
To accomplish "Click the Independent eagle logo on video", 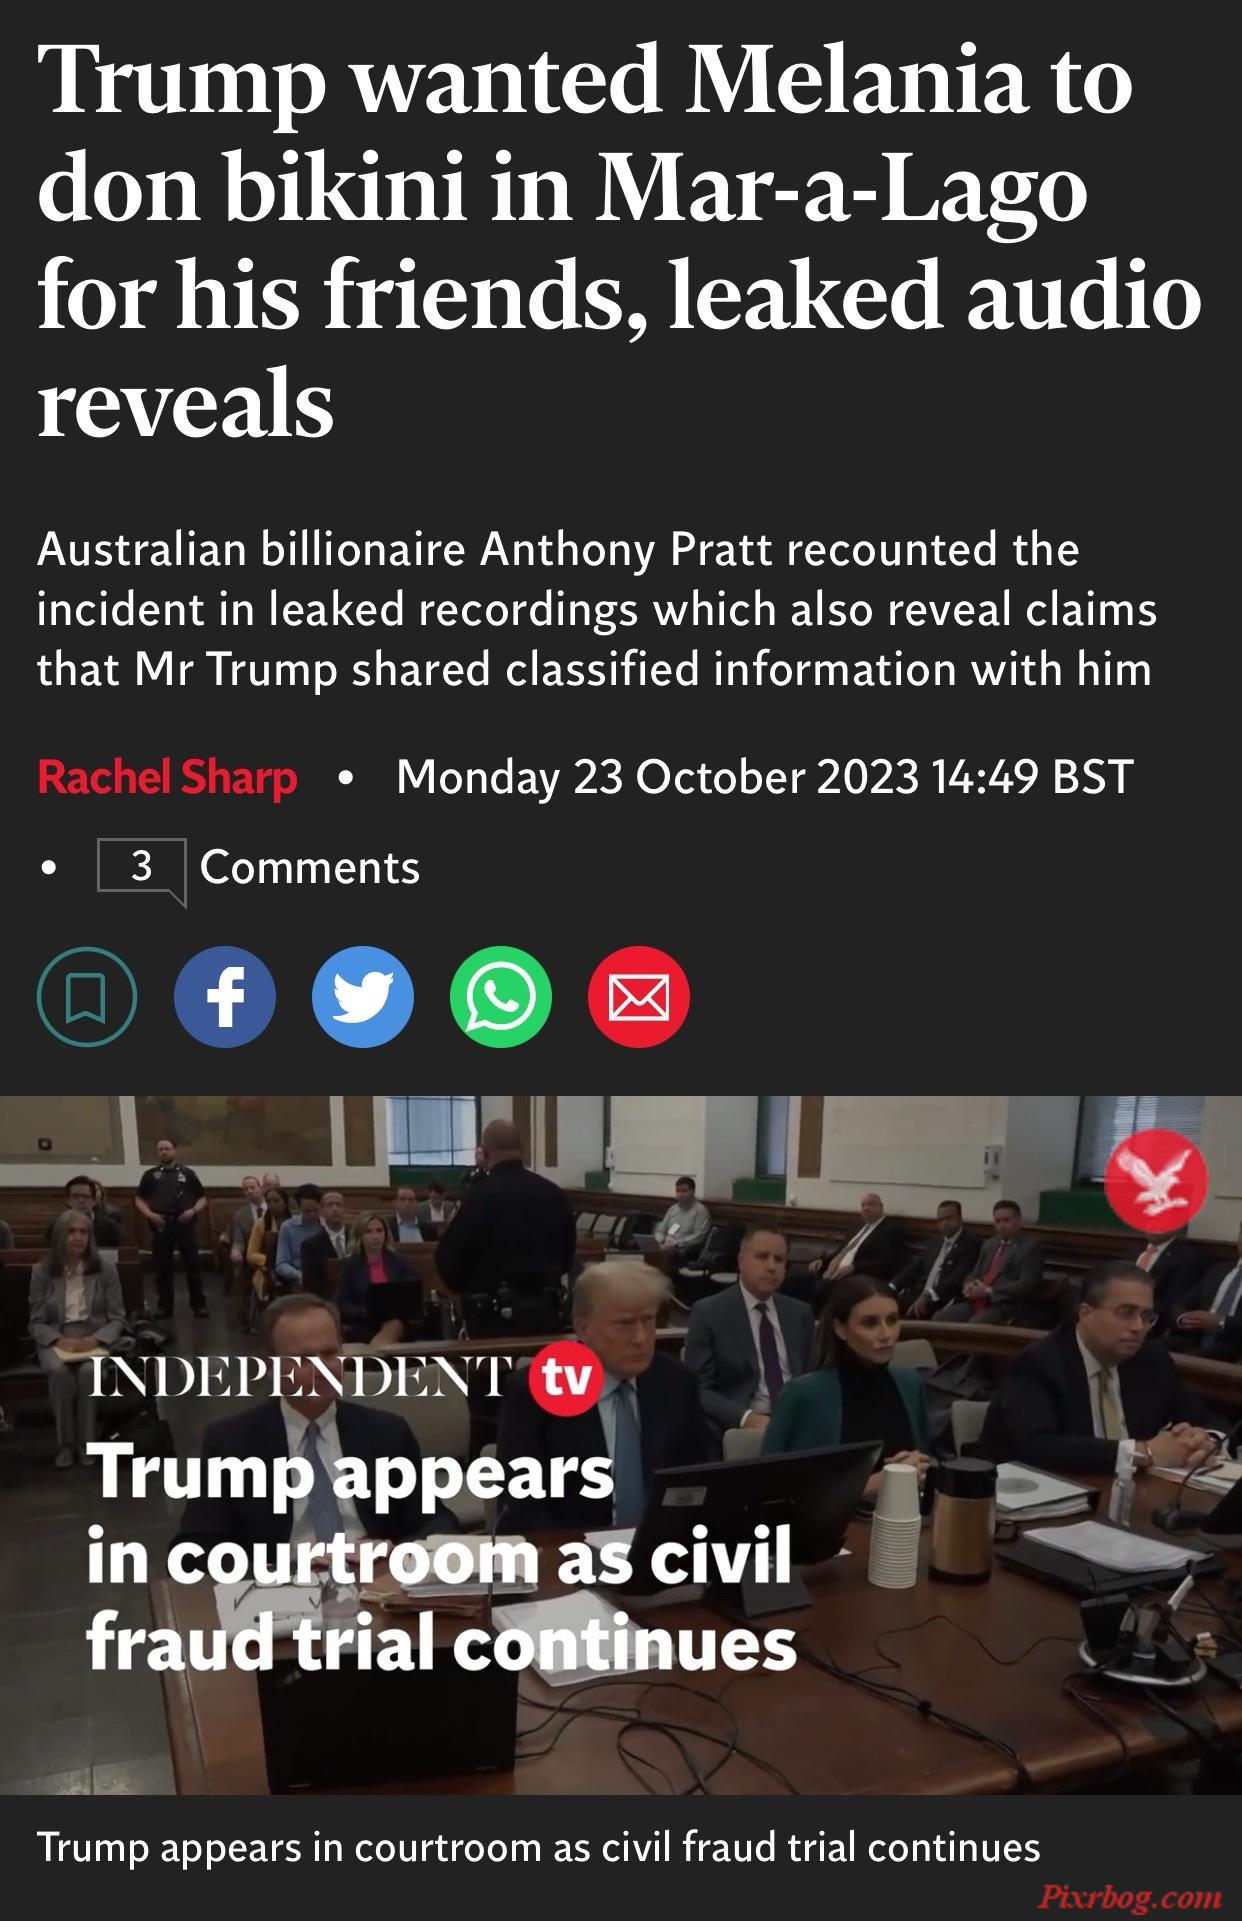I will point(1158,1181).
